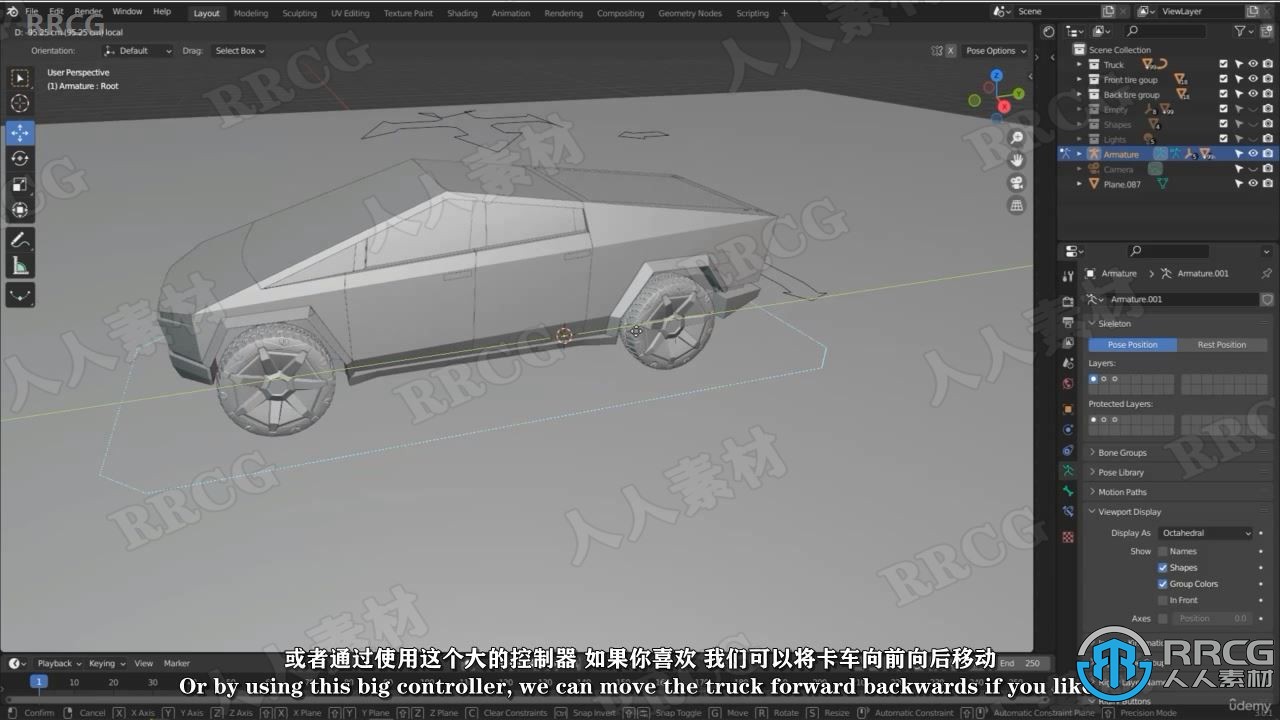This screenshot has width=1280, height=720.
Task: Click the new collection icon in outliner
Action: (1268, 31)
